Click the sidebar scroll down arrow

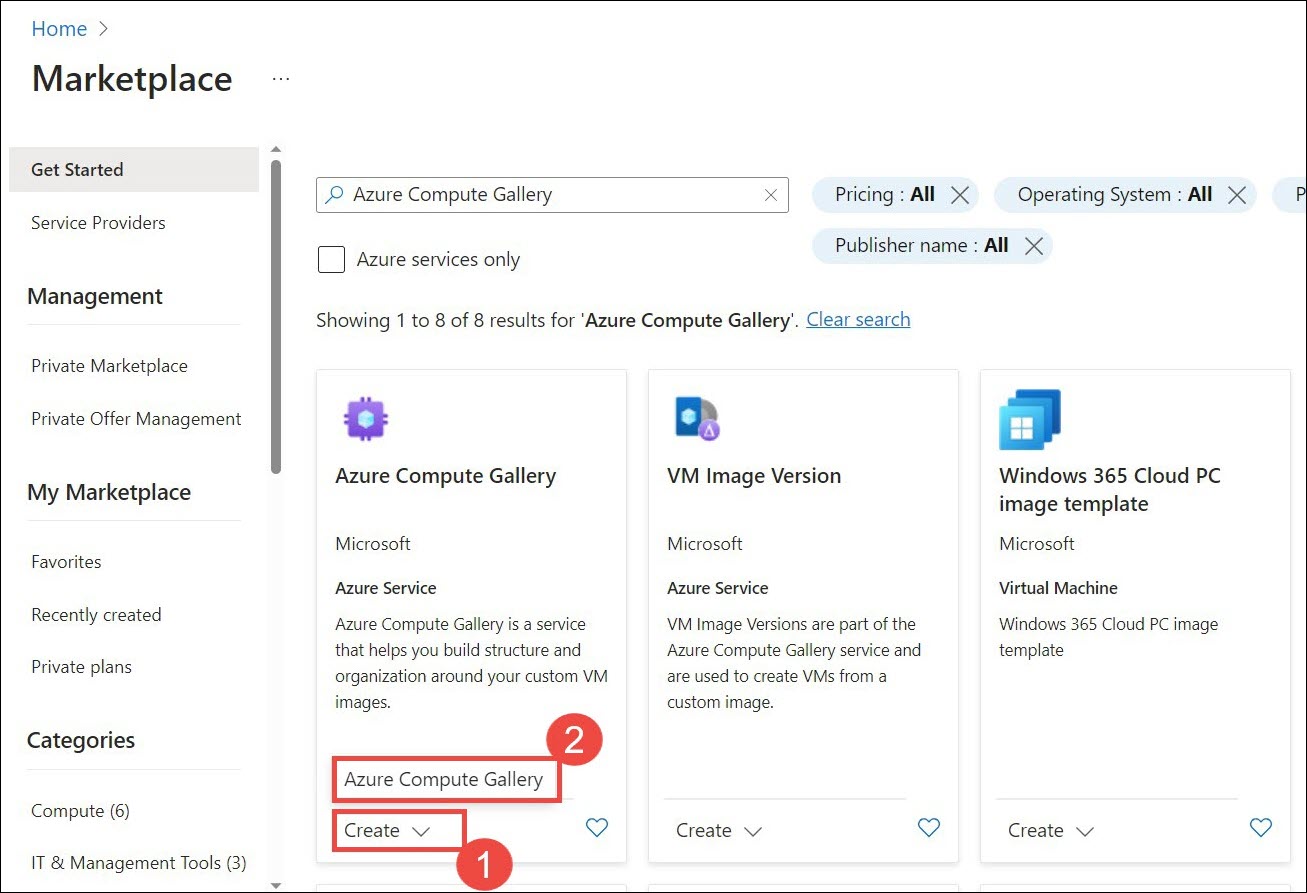tap(276, 885)
